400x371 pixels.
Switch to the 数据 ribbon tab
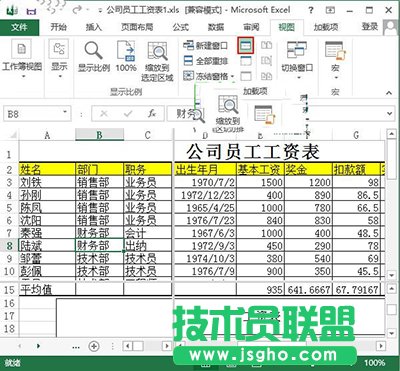click(x=216, y=27)
